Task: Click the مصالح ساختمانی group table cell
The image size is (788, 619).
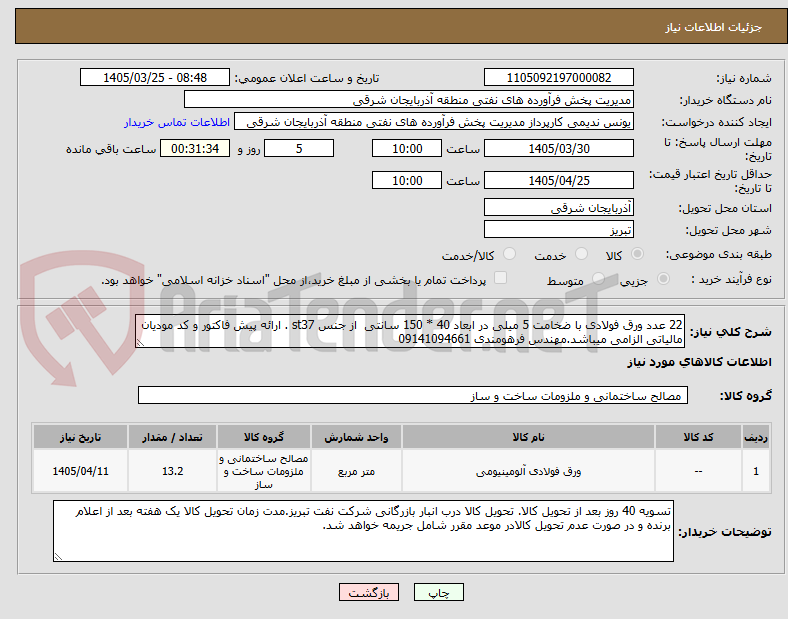Action: click(264, 471)
